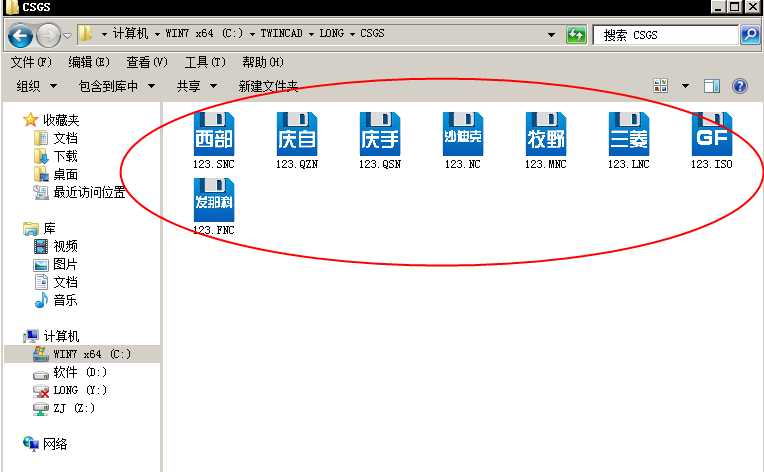Click 计算机 in the address path
This screenshot has height=472, width=764.
coord(131,33)
